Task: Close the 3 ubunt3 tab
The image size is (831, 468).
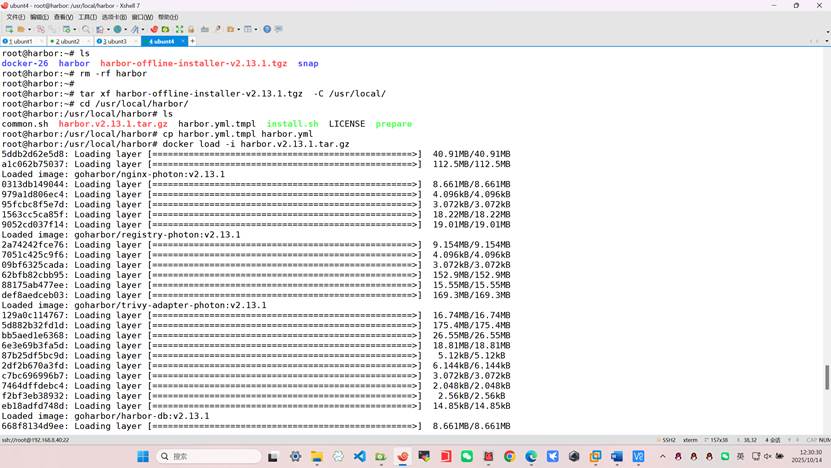Action: pos(136,41)
